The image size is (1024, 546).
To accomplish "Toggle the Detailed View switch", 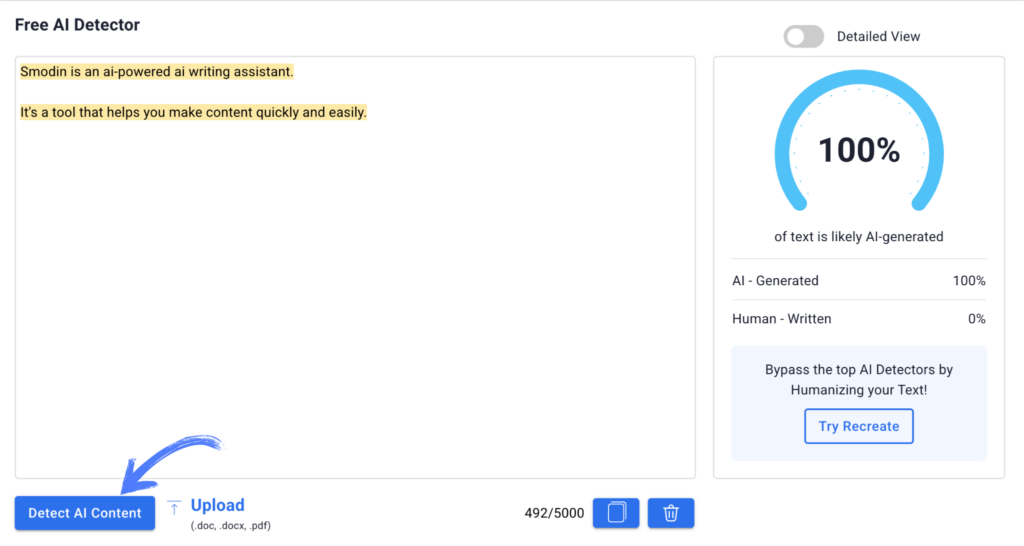I will tap(803, 36).
